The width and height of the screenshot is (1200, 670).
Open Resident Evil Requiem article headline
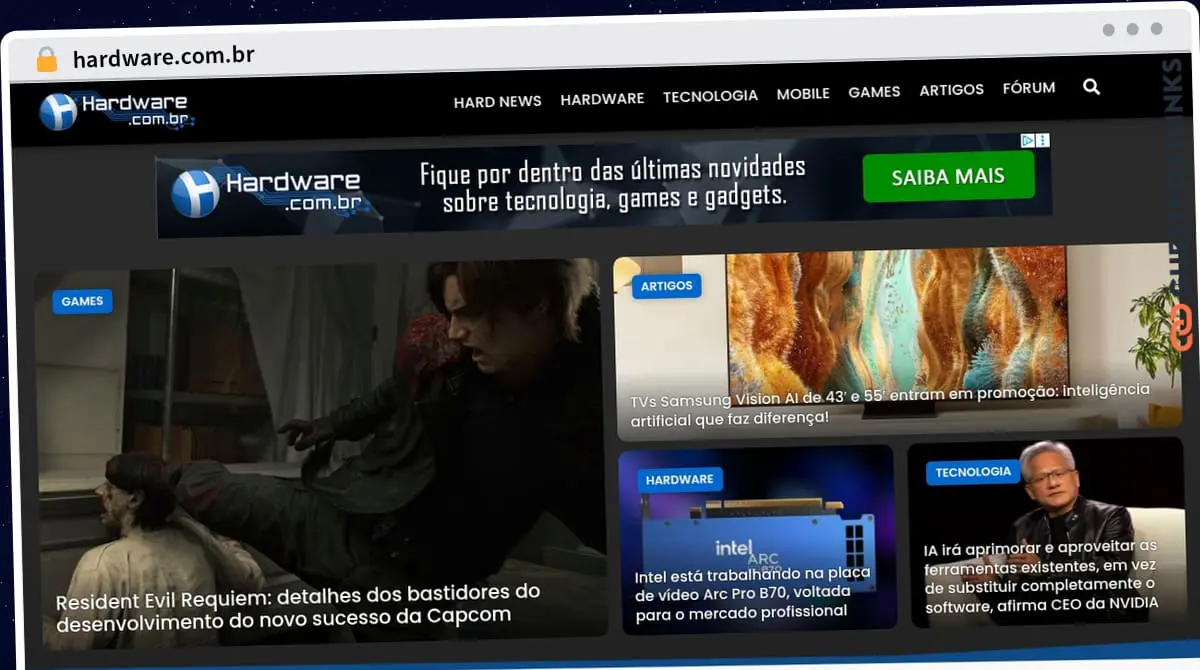298,606
